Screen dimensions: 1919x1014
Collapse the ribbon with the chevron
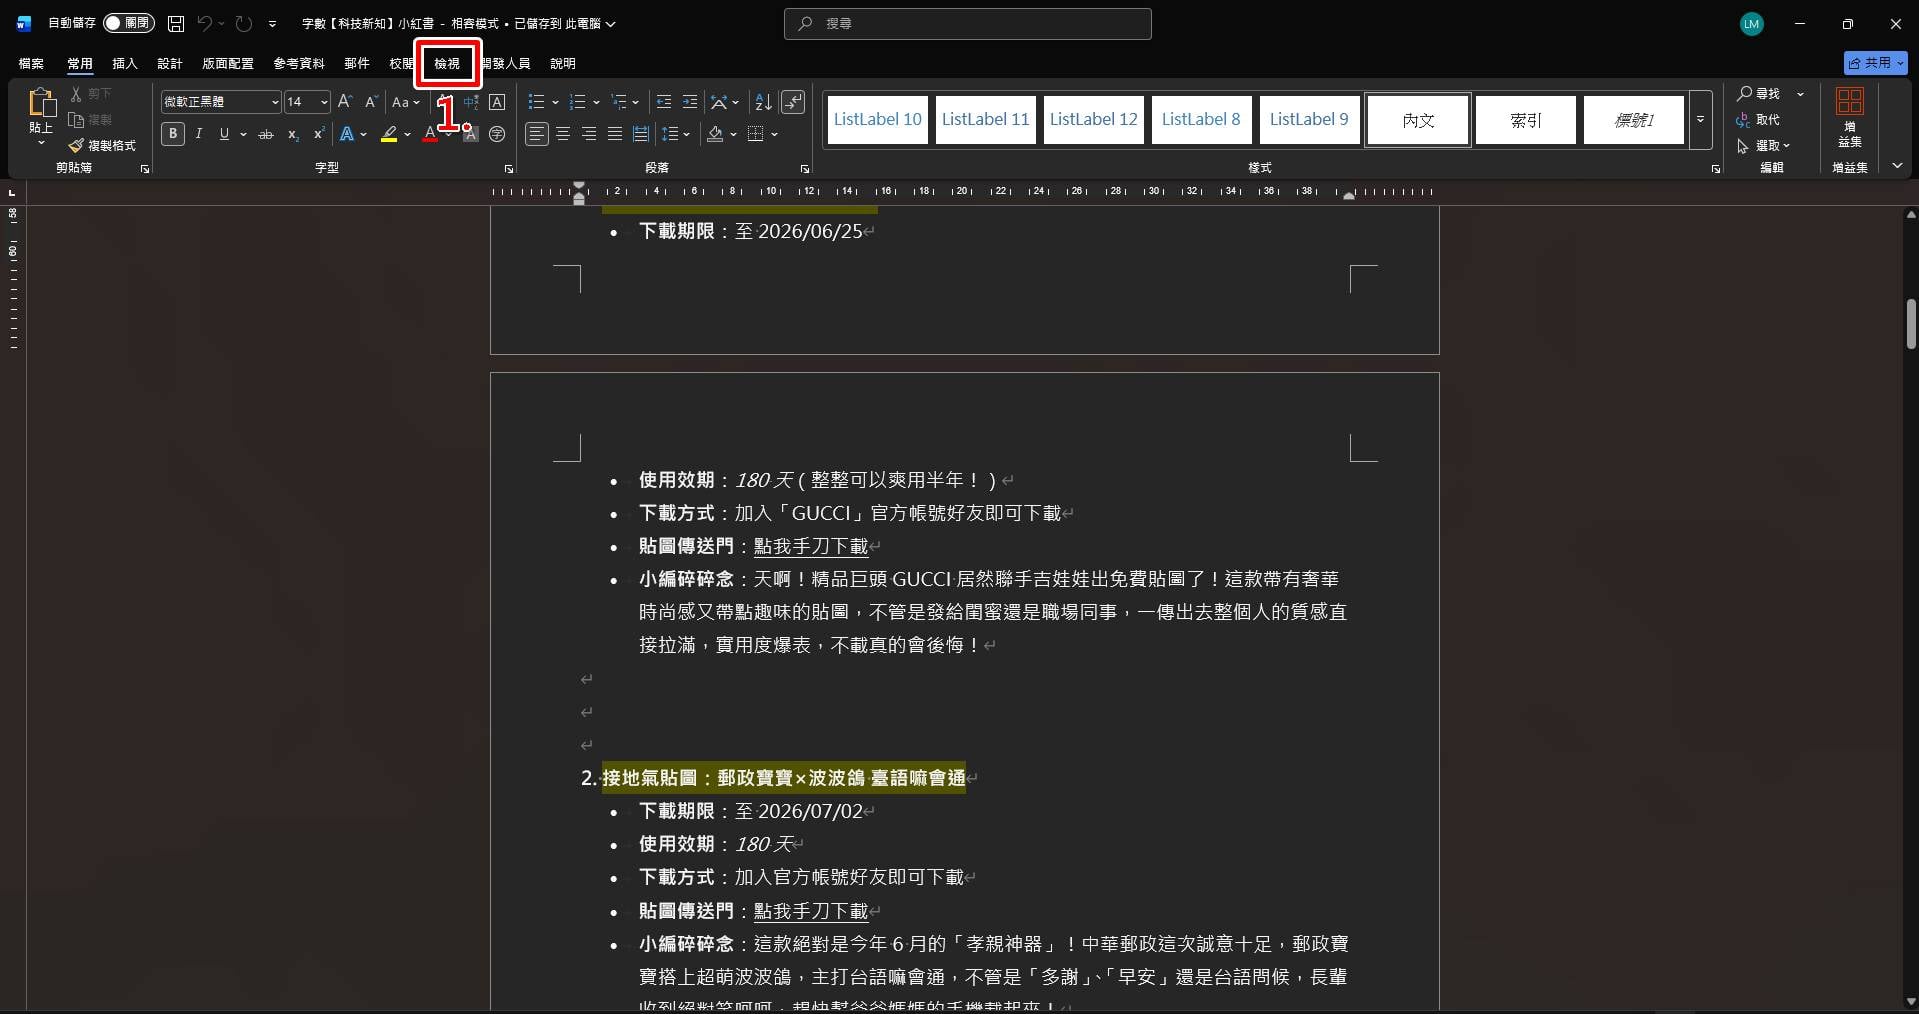point(1897,166)
